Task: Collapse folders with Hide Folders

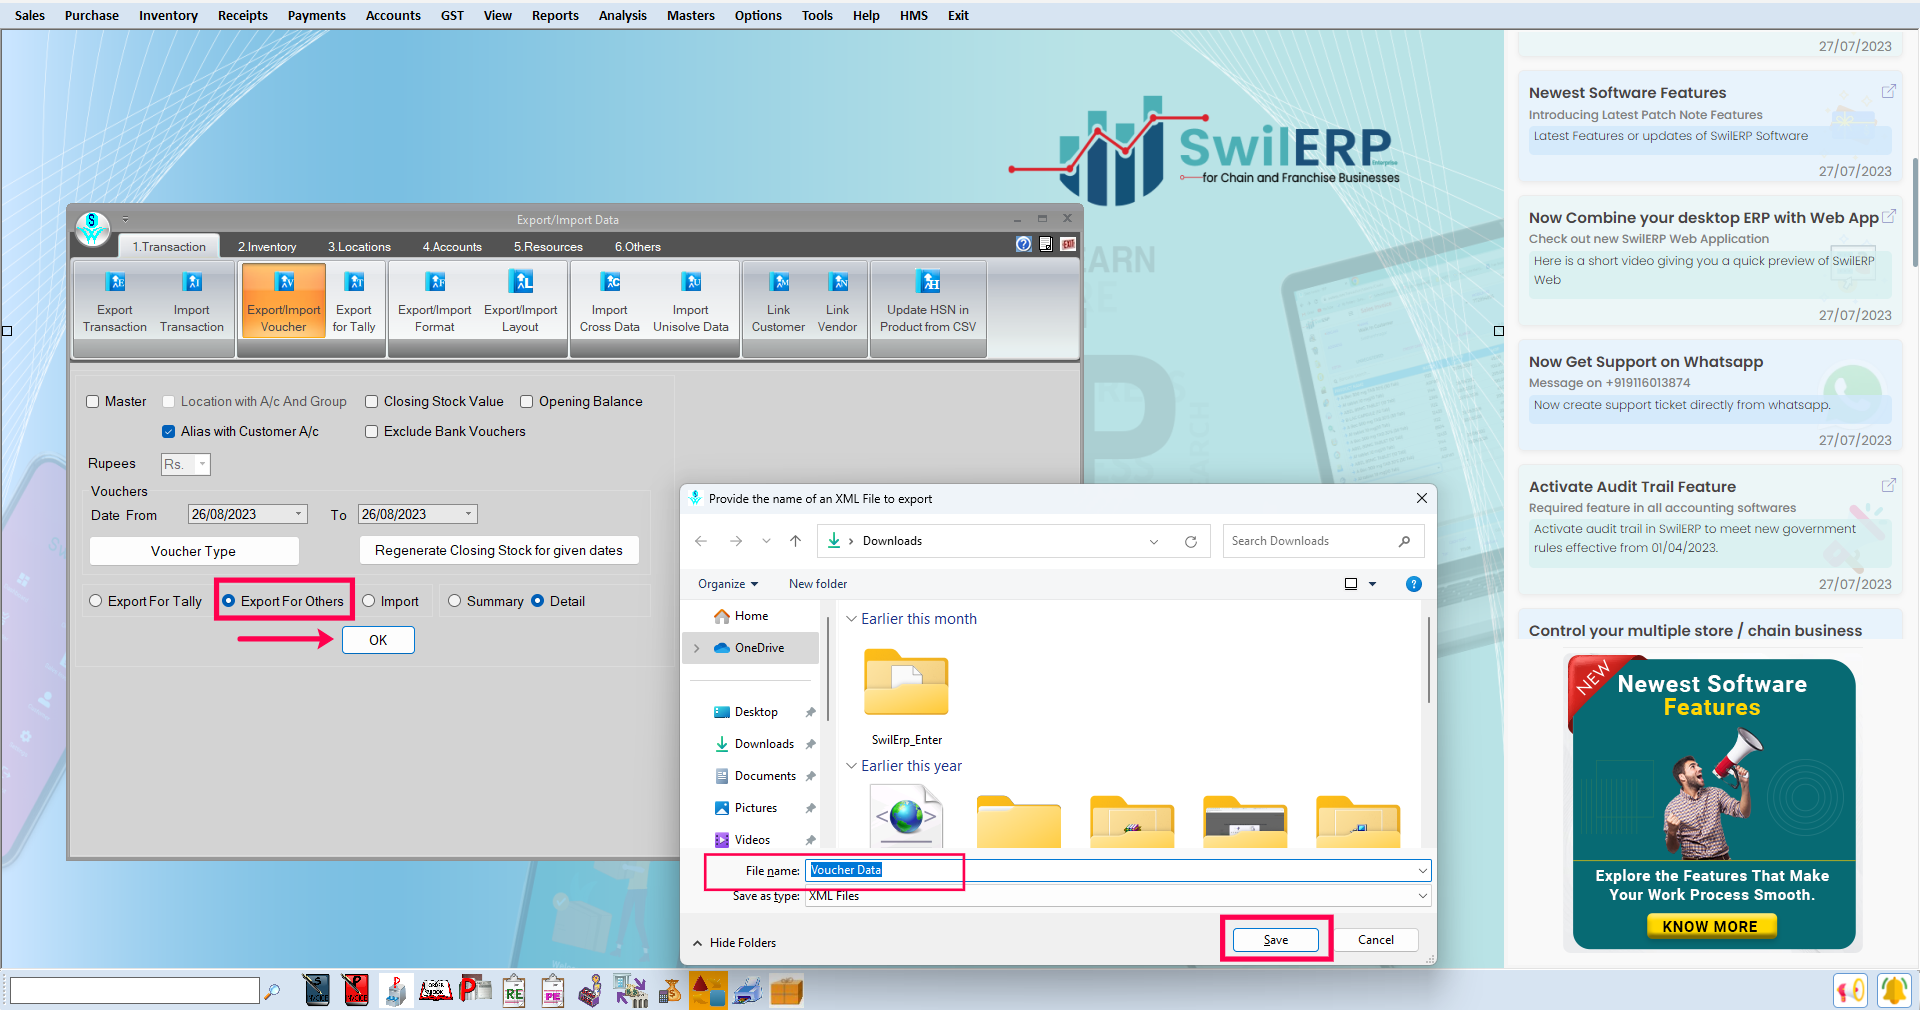Action: (734, 943)
